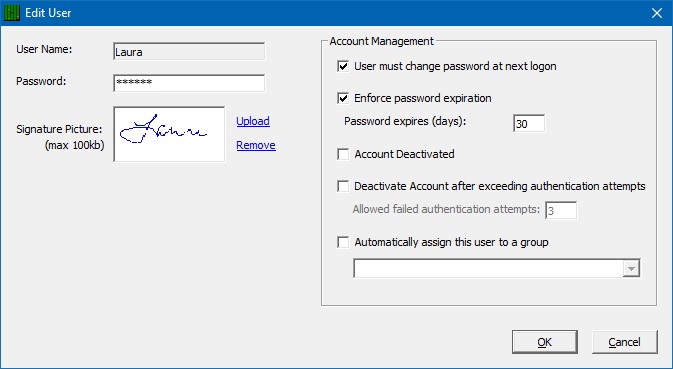The width and height of the screenshot is (673, 369).
Task: Click the Account Management group label
Action: click(x=382, y=41)
